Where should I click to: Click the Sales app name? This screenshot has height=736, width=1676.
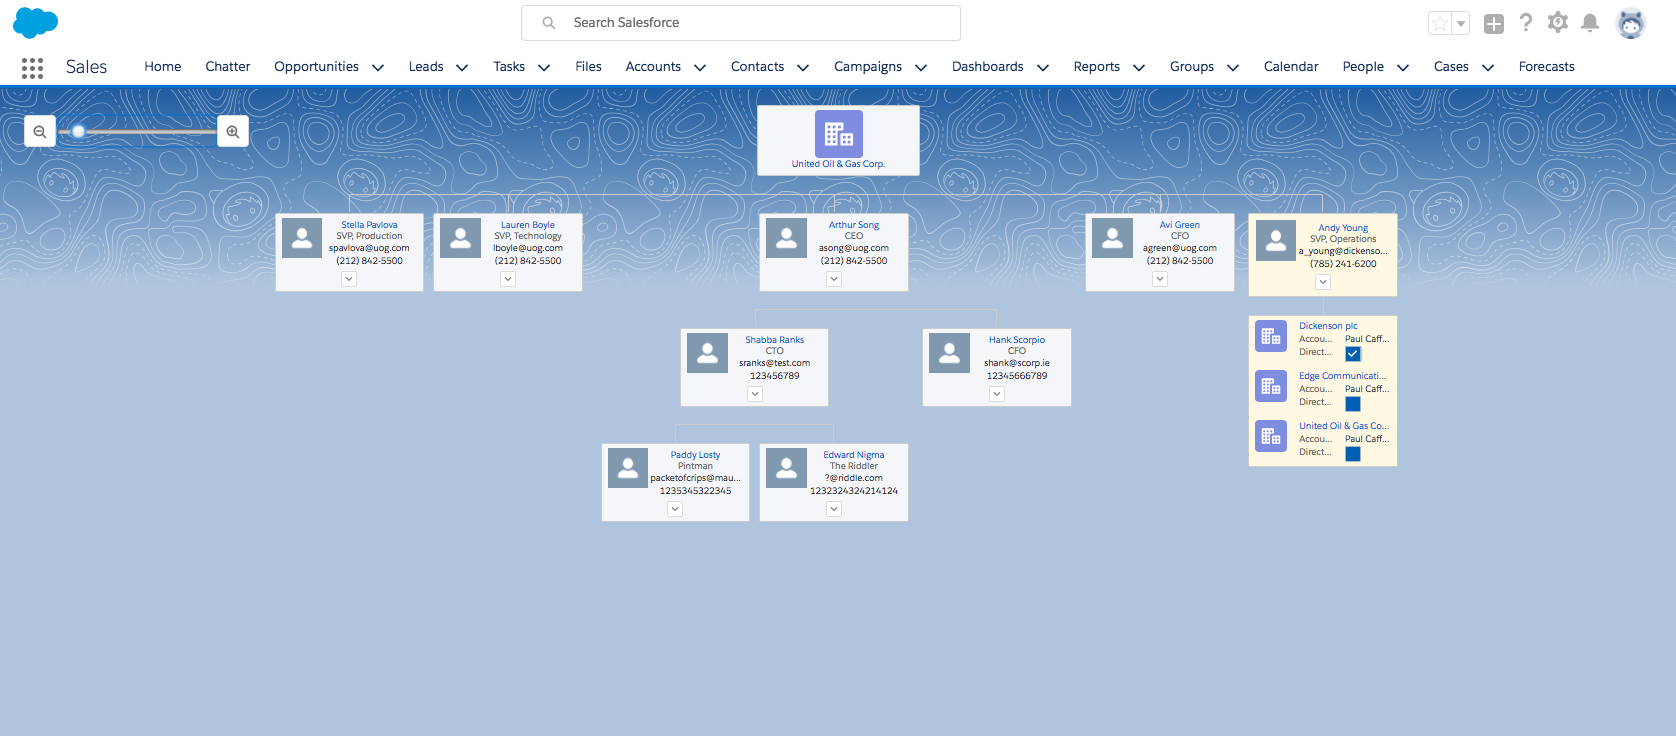86,67
